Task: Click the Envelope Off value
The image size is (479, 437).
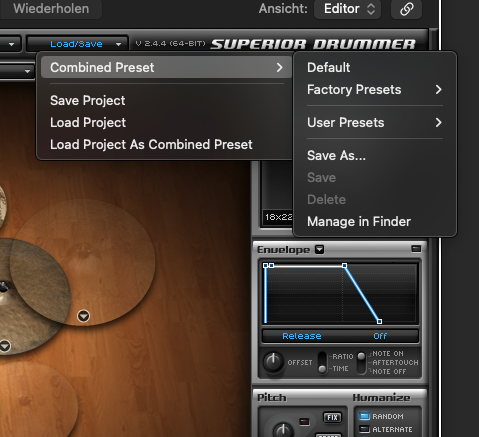Action: click(x=380, y=336)
